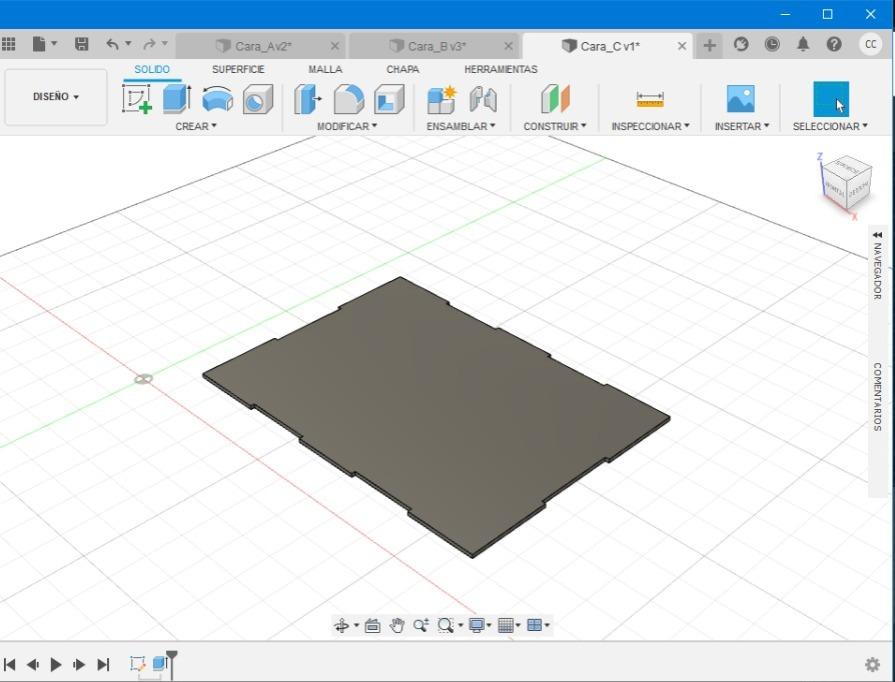The height and width of the screenshot is (682, 895).
Task: Open the Help question mark
Action: click(x=834, y=44)
